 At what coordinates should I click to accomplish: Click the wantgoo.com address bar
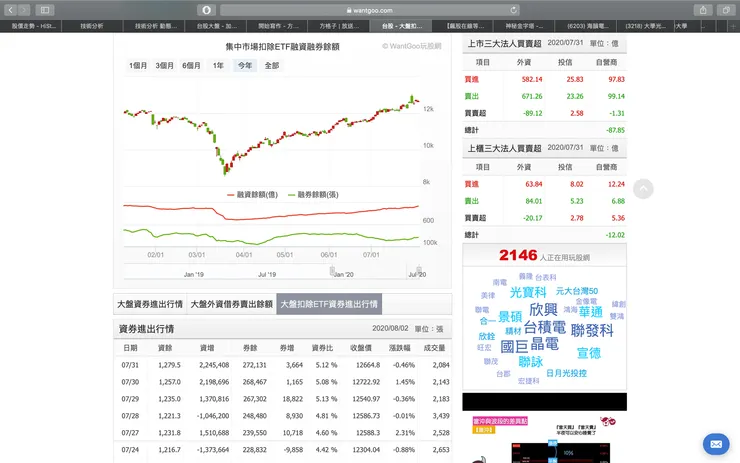tap(370, 10)
